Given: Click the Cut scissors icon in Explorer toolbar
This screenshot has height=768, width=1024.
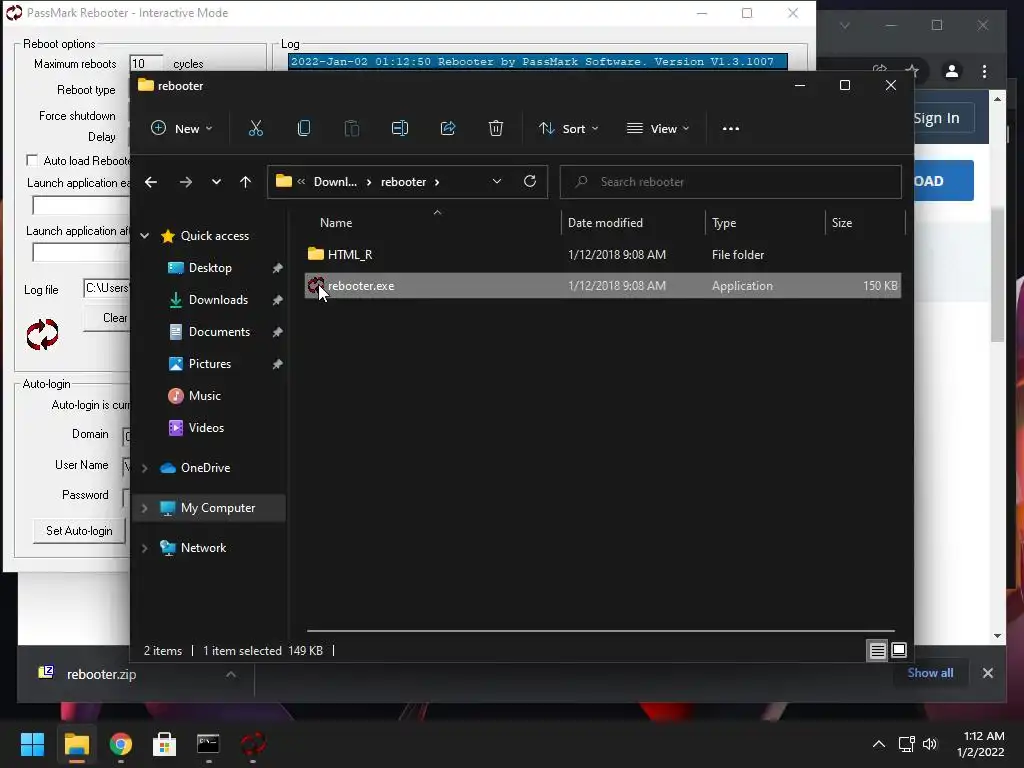Looking at the screenshot, I should 255,129.
